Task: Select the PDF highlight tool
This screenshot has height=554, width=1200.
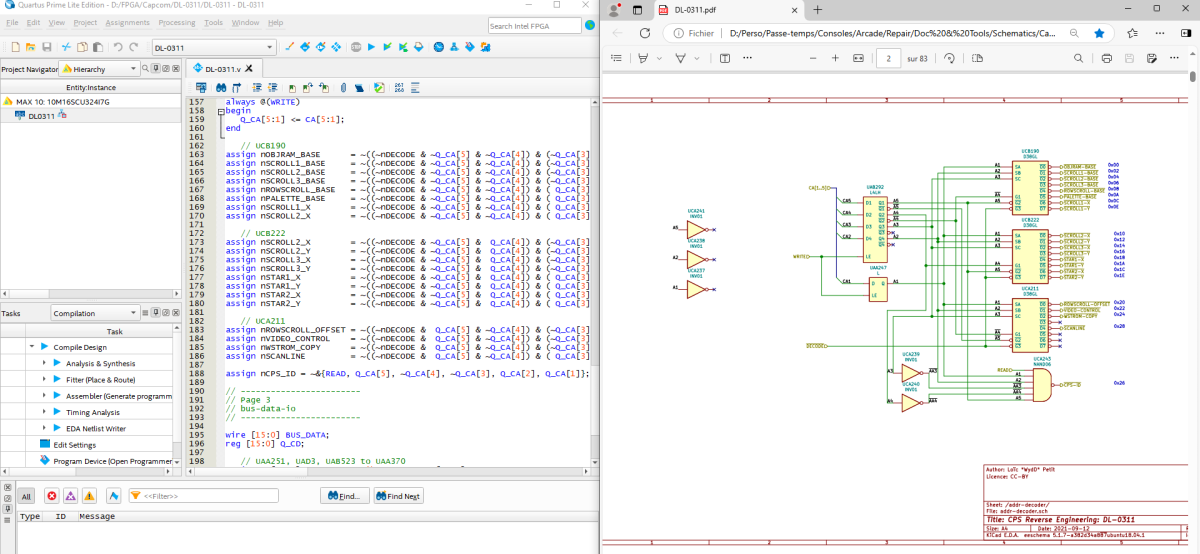Action: tap(643, 58)
